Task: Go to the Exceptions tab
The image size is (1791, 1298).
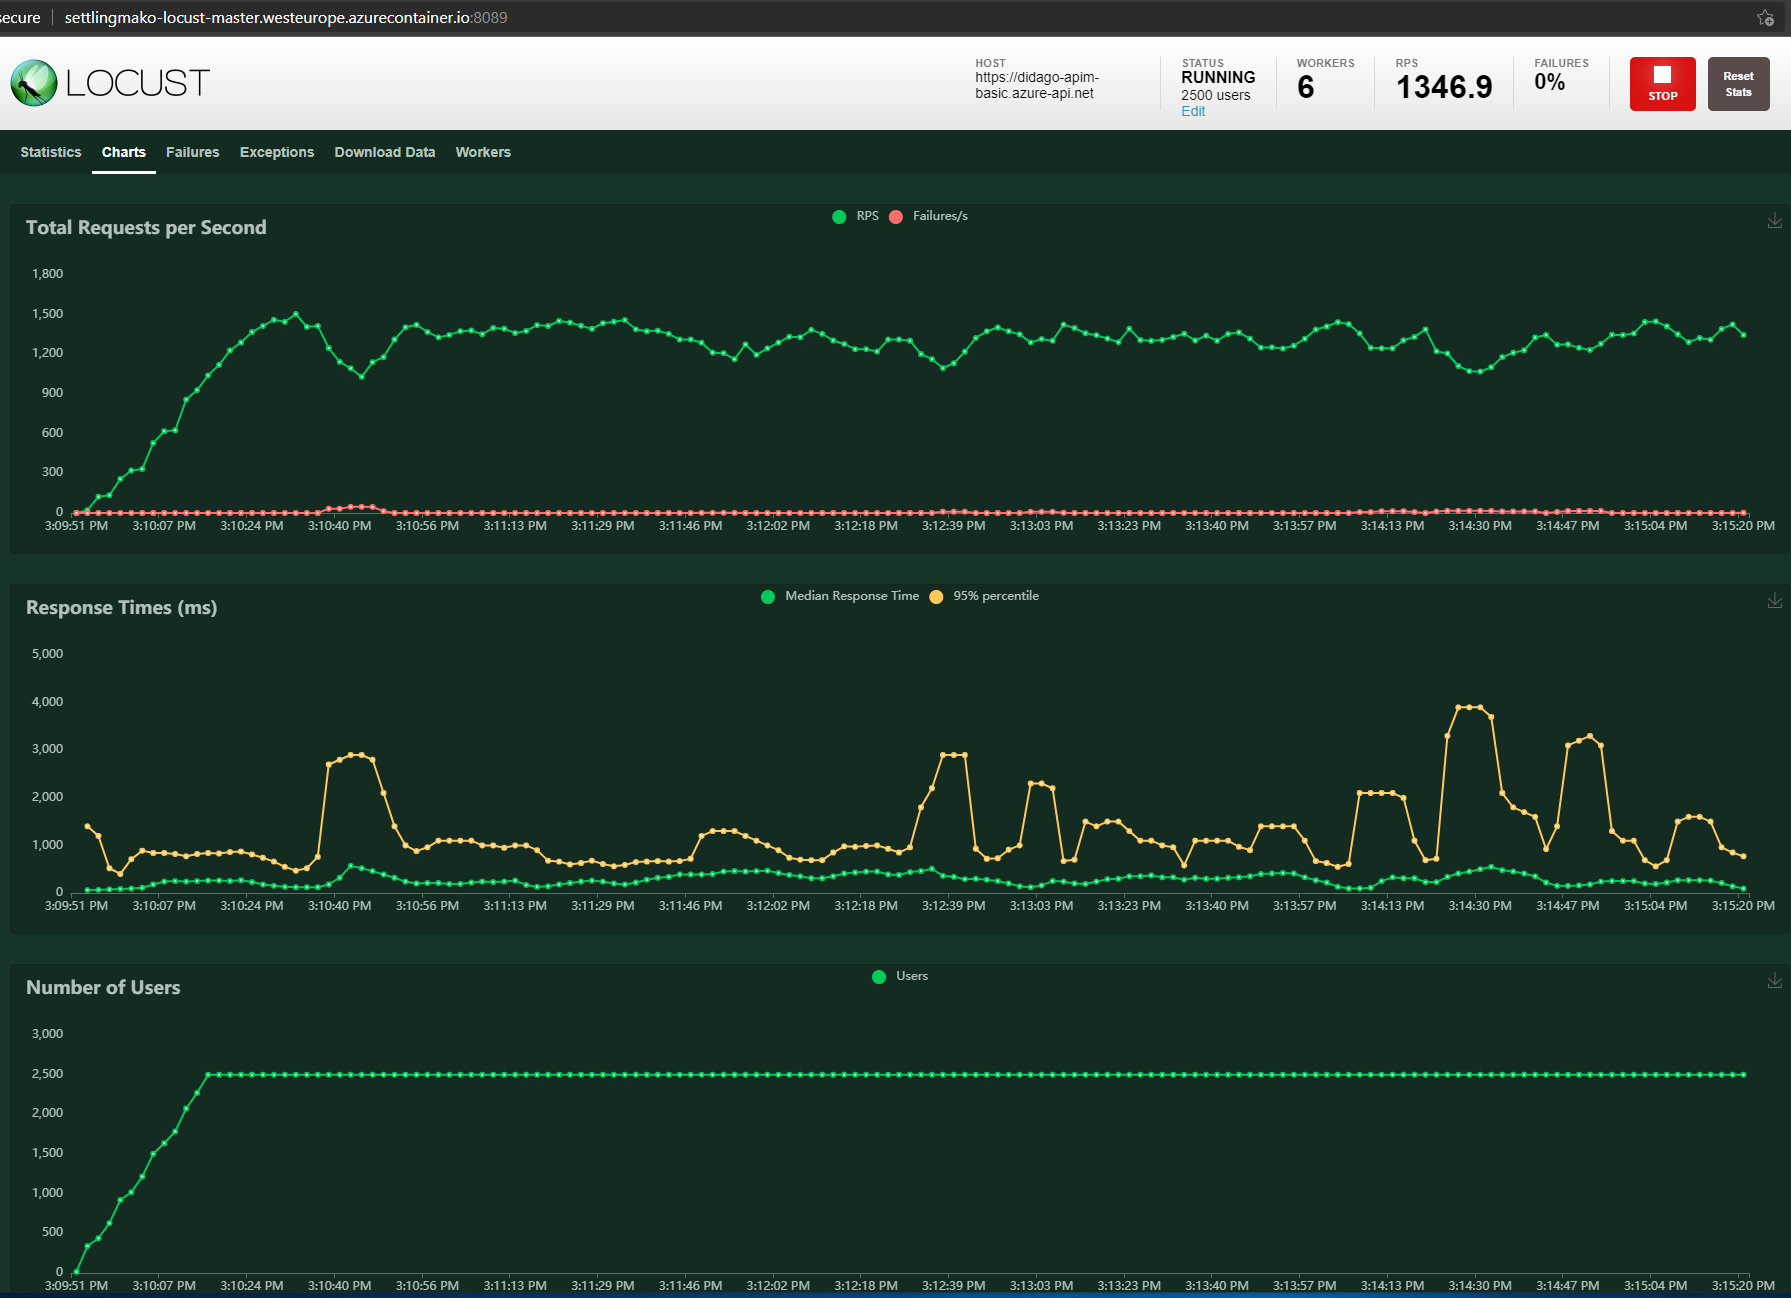Action: point(277,152)
